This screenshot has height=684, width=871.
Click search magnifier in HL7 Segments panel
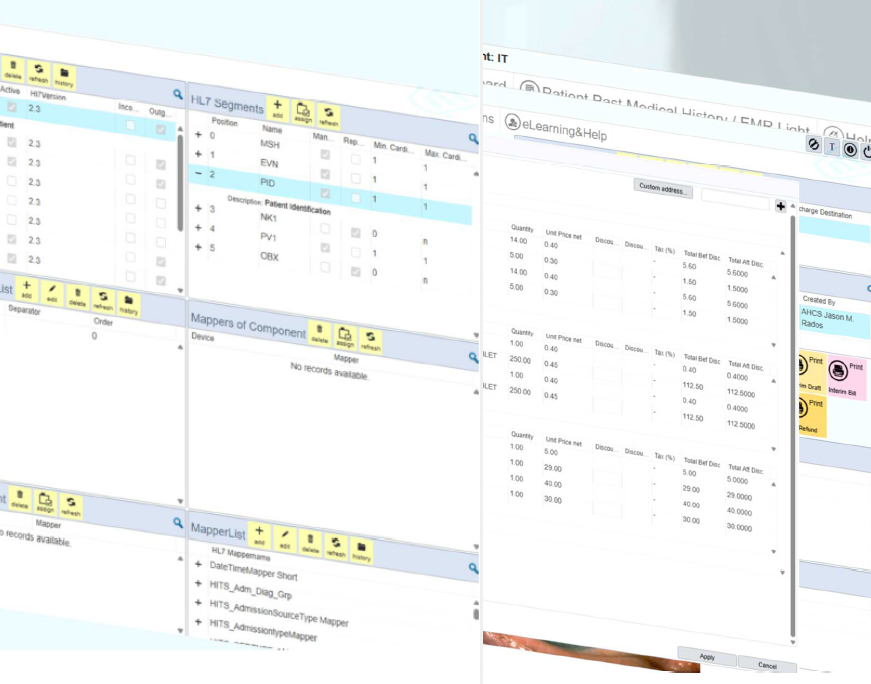pos(473,139)
